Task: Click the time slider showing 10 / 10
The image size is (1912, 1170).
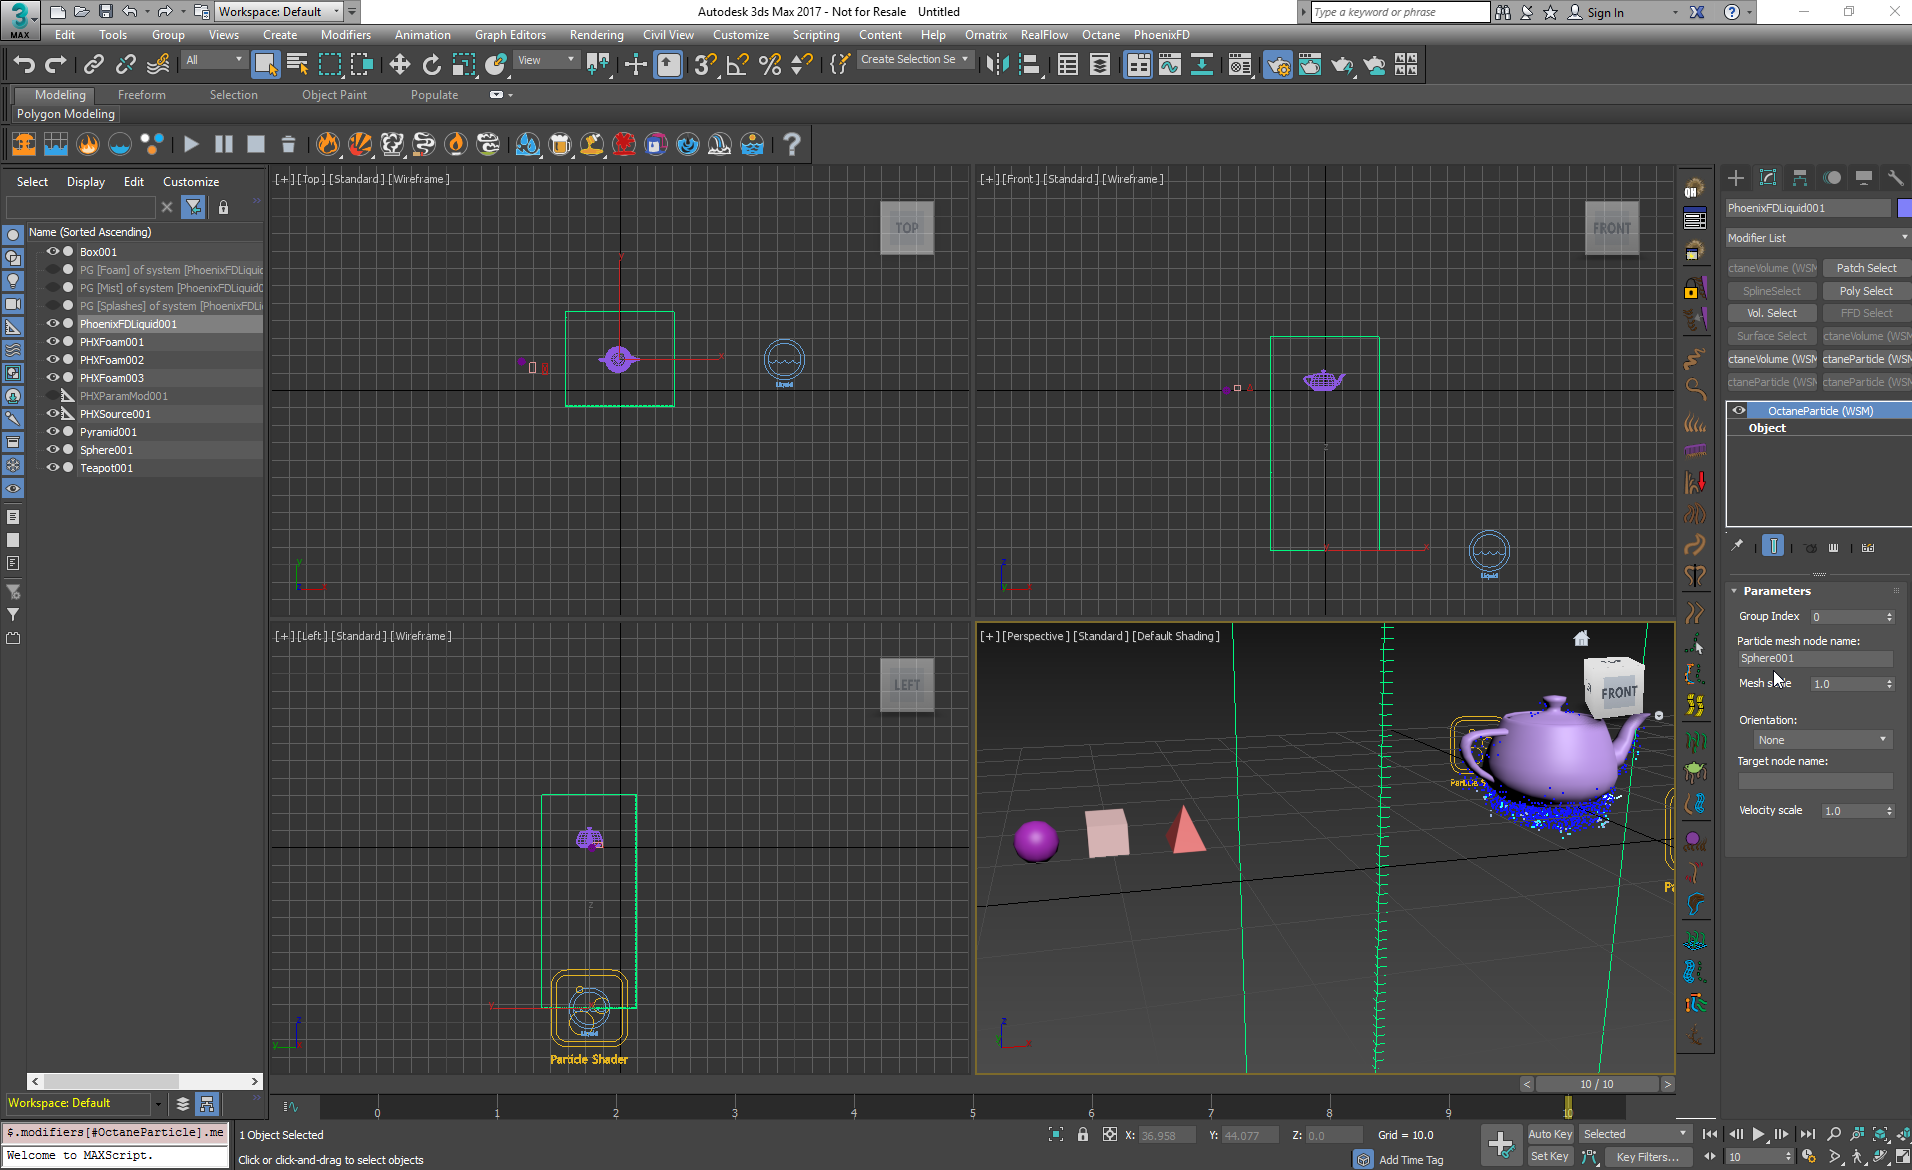Action: point(1596,1084)
